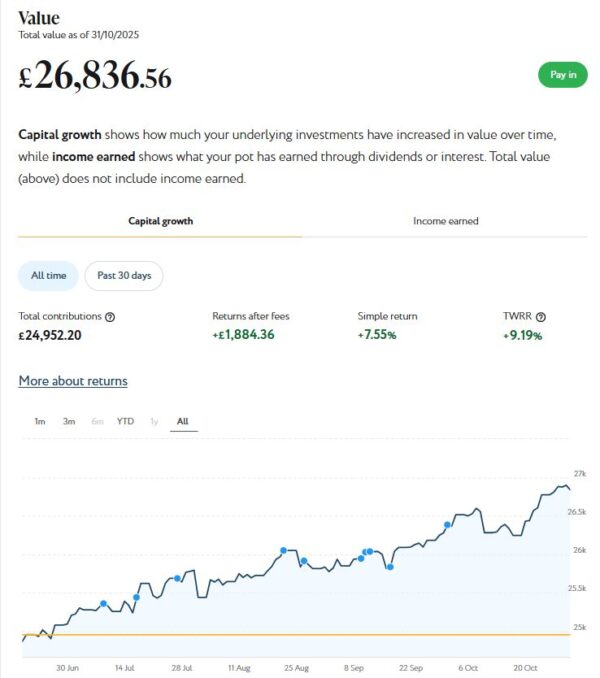Screen dimensions: 600x678
Task: Click the orange contributions baseline on chart
Action: 300,634
